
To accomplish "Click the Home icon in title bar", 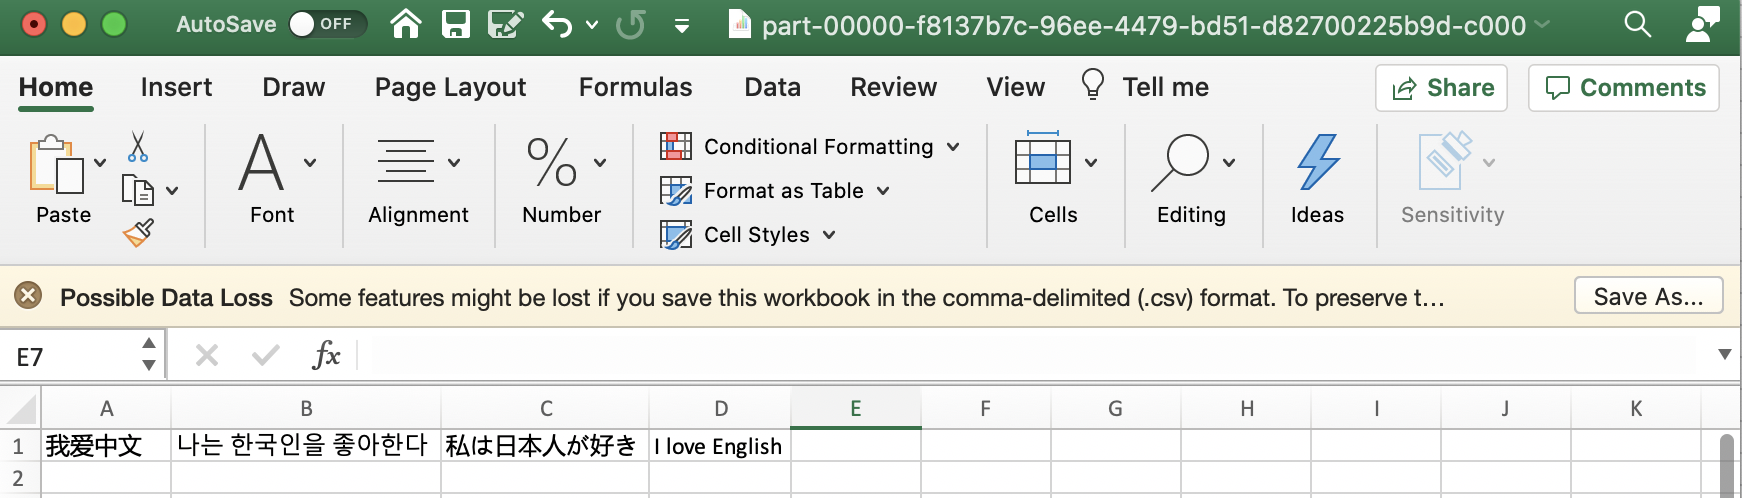I will 406,24.
